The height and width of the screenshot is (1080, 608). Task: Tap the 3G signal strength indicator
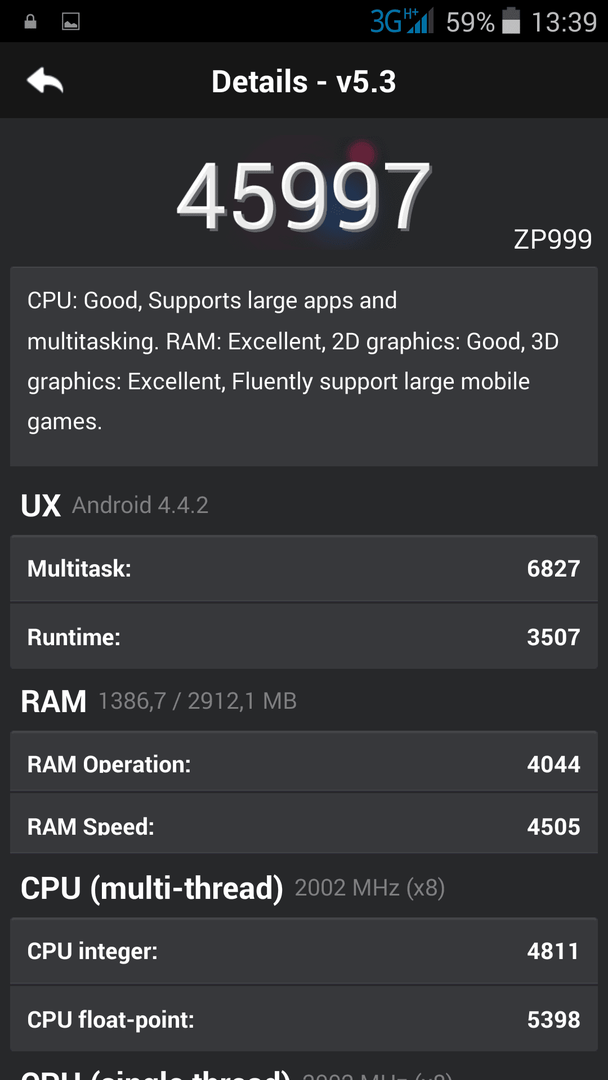[x=402, y=21]
